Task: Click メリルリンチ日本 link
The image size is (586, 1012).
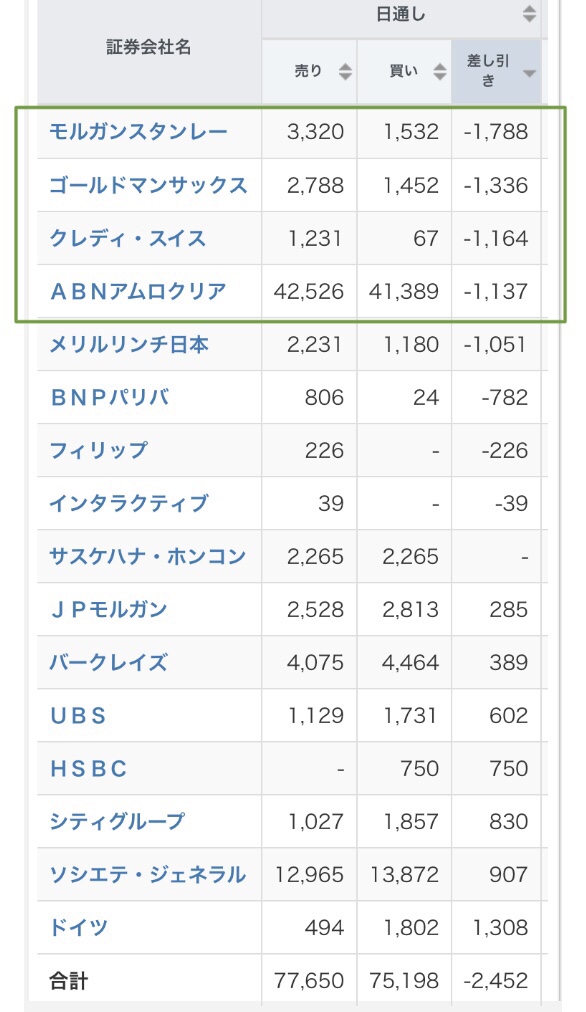Action: (129, 344)
